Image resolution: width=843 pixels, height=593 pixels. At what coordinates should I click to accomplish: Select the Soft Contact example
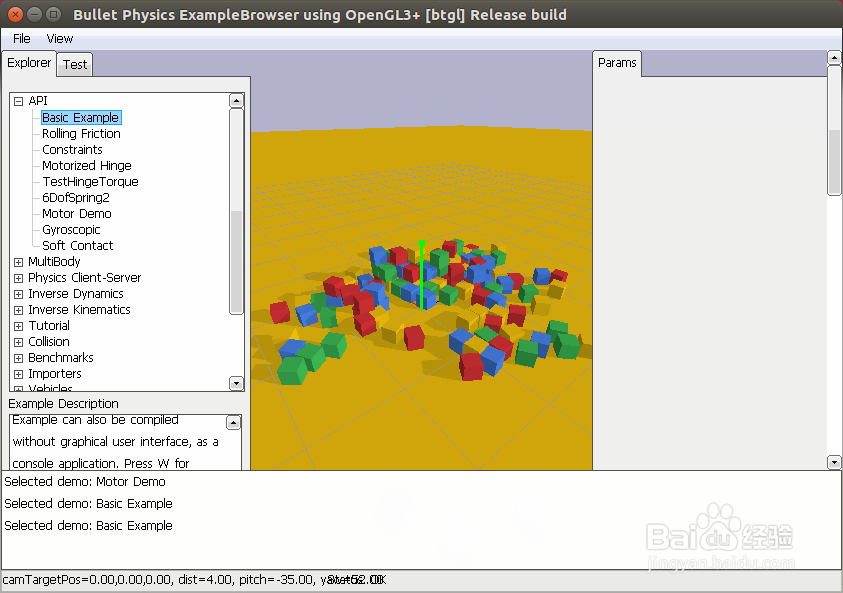pos(77,246)
